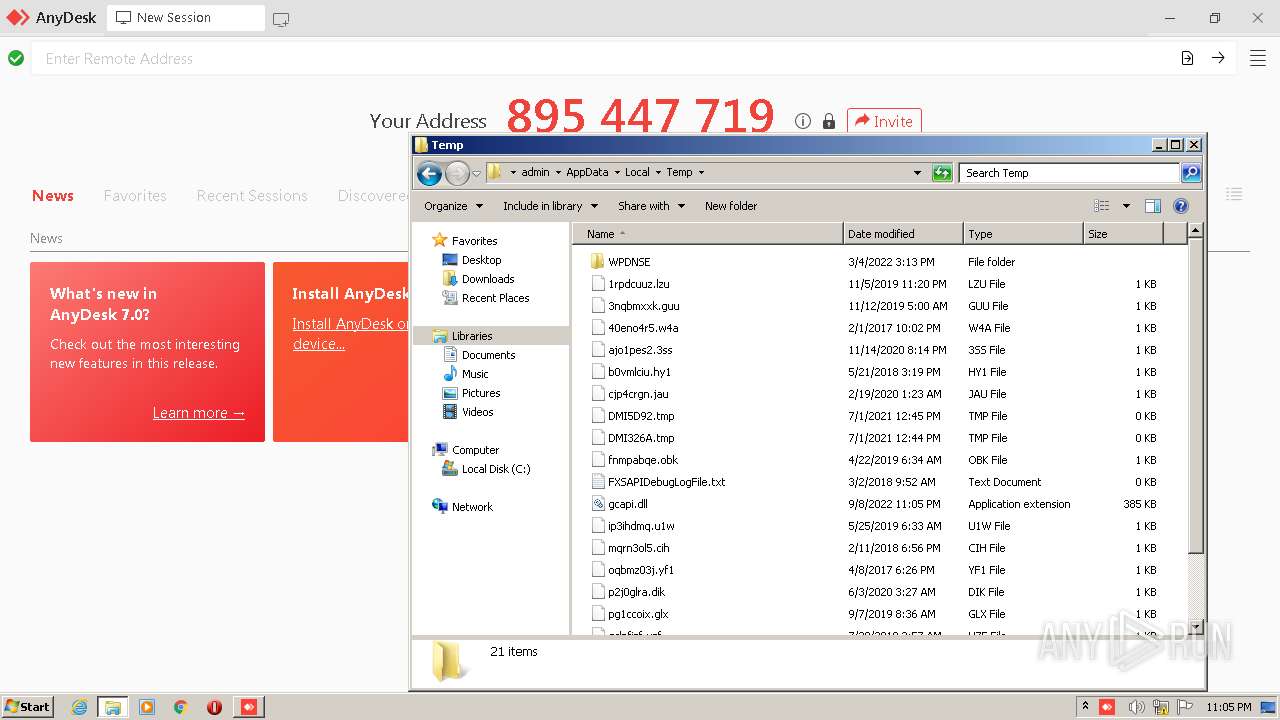Screen dimensions: 1280x720
Task: Click the volume icon in system tray
Action: tap(1136, 707)
